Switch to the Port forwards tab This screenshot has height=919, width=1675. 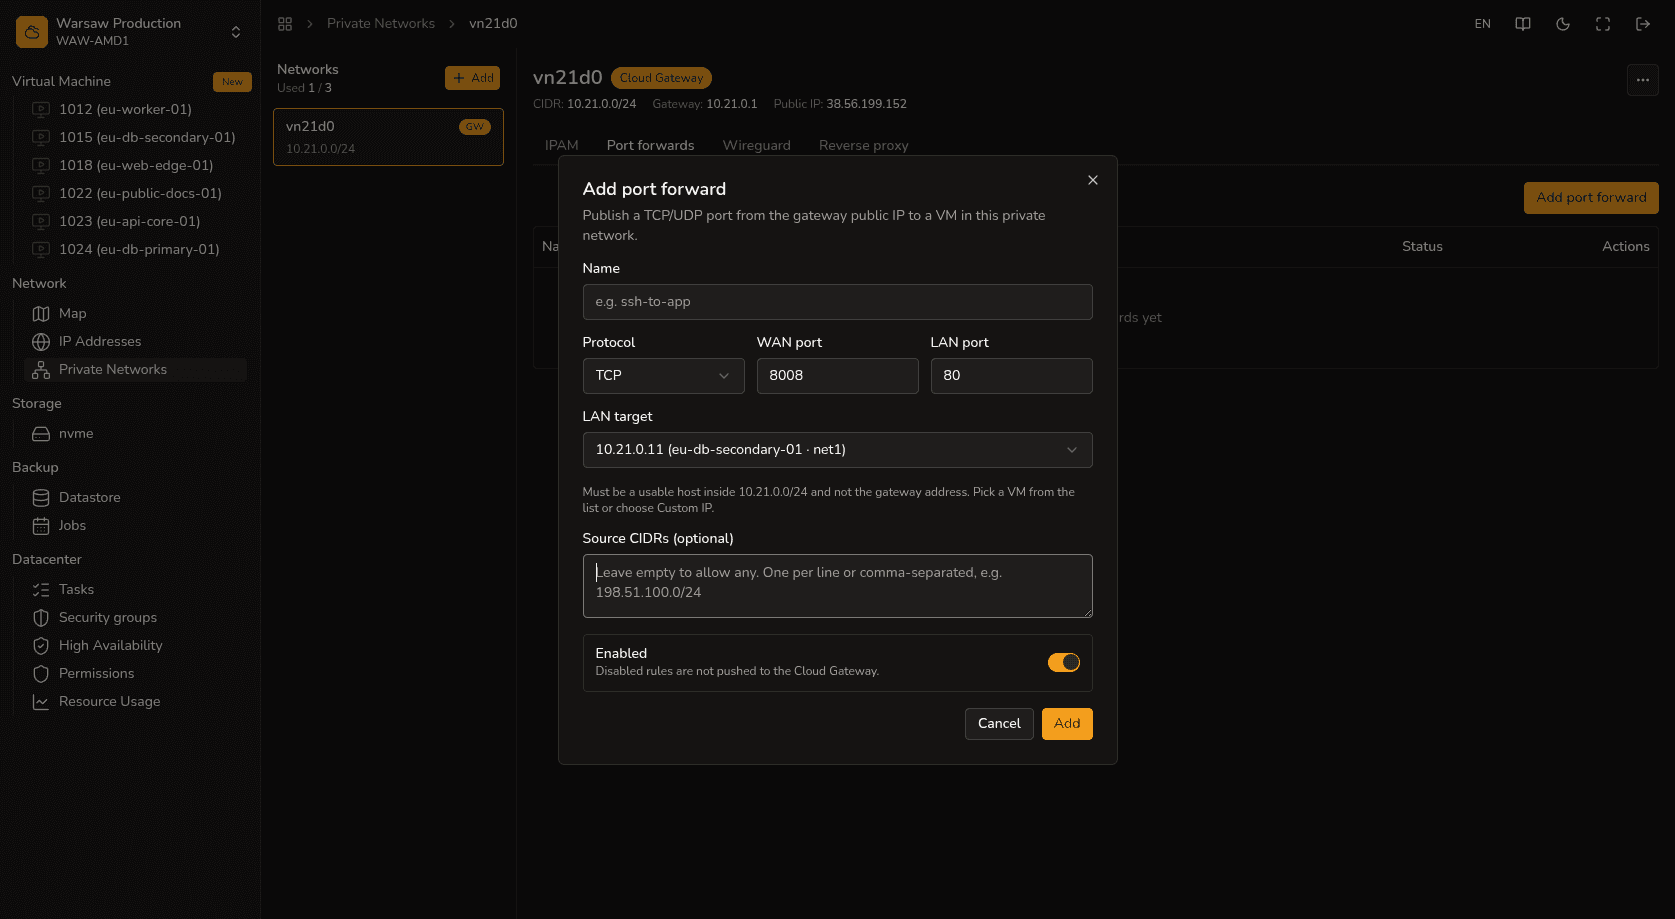650,145
